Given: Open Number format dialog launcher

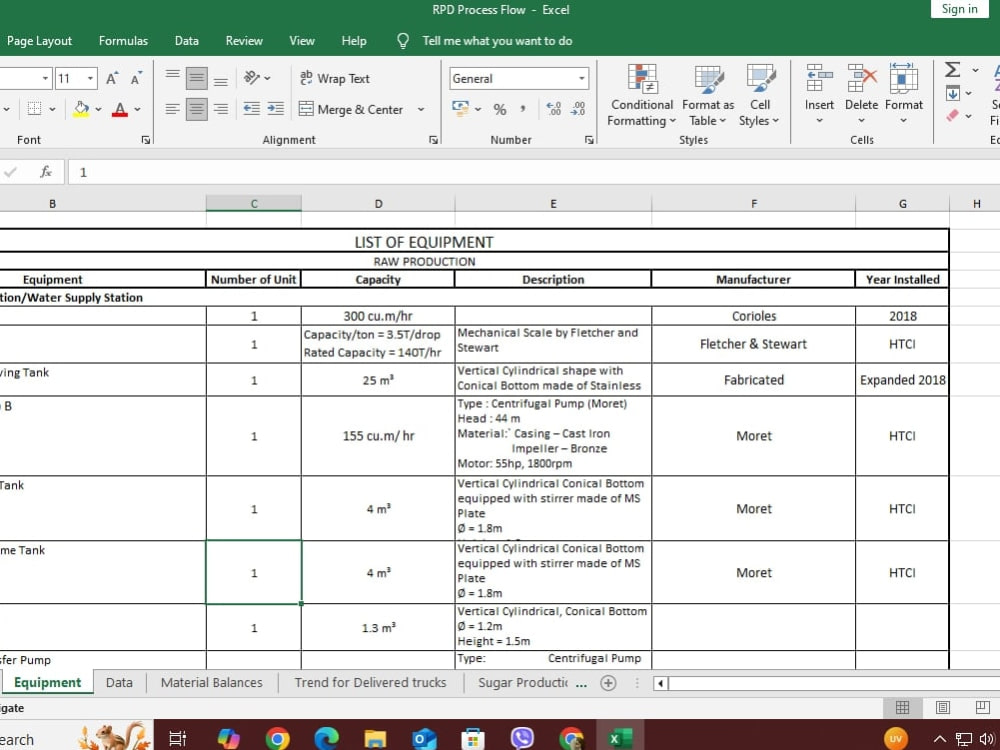Looking at the screenshot, I should (x=589, y=140).
